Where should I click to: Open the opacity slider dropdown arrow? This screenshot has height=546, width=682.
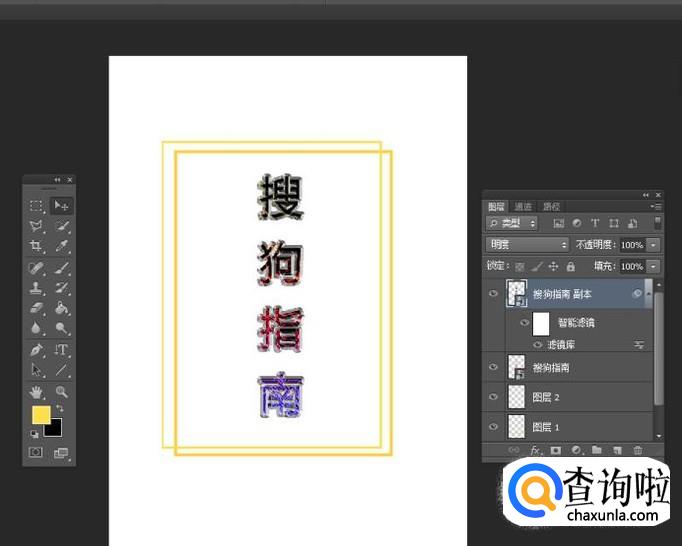(x=653, y=245)
